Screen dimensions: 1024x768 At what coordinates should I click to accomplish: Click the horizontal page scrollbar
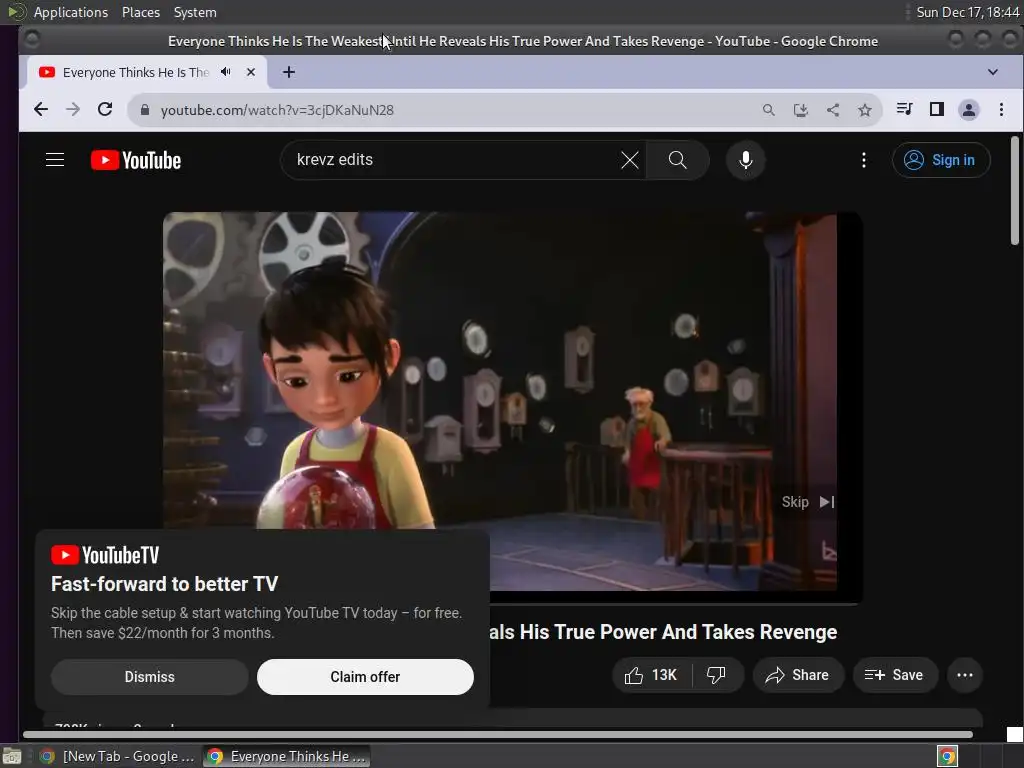point(498,734)
